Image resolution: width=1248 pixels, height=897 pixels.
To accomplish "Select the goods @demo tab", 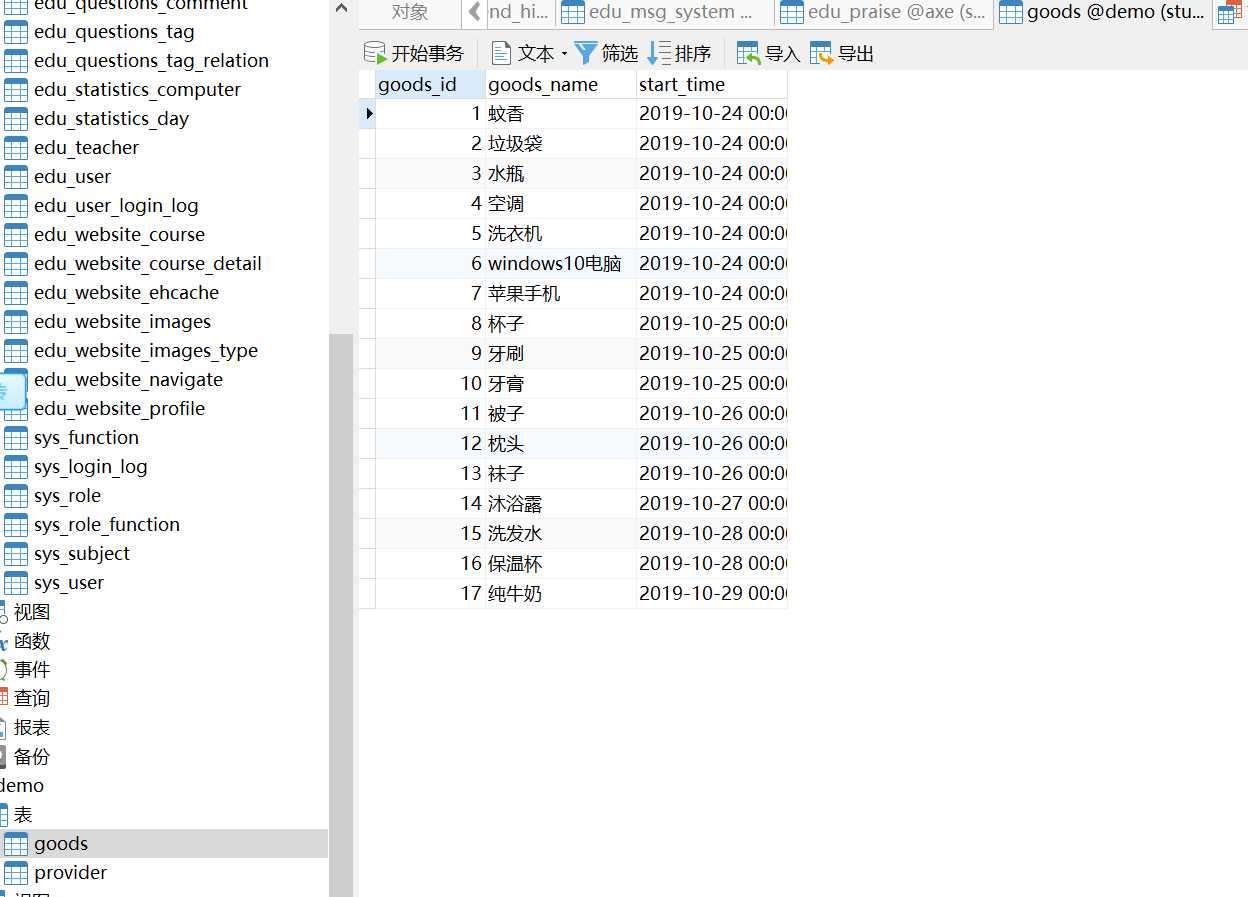I will tap(1103, 13).
